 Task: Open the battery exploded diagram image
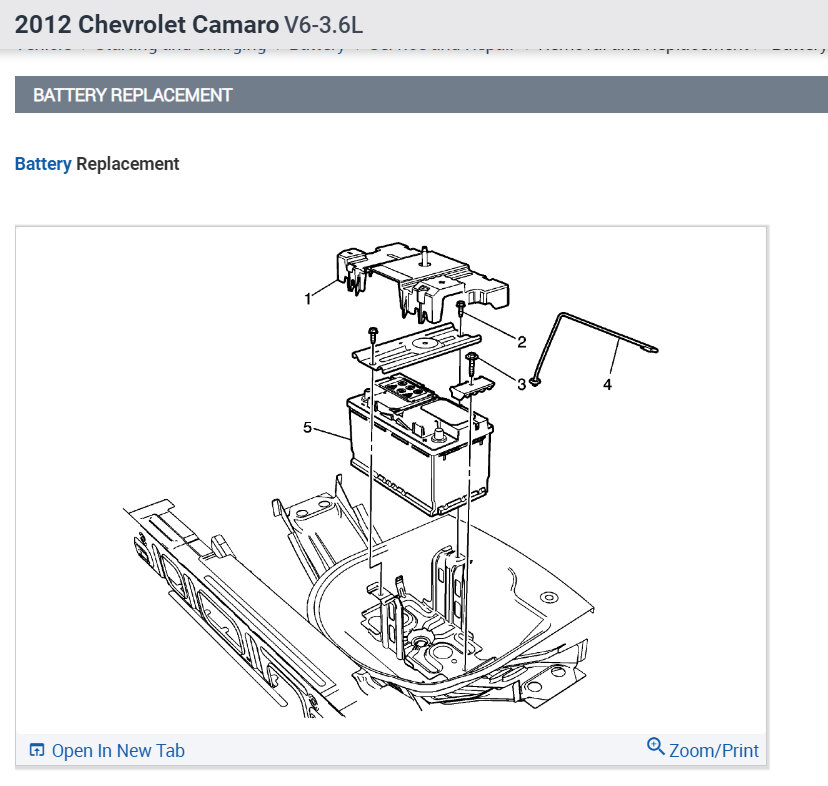(391, 479)
